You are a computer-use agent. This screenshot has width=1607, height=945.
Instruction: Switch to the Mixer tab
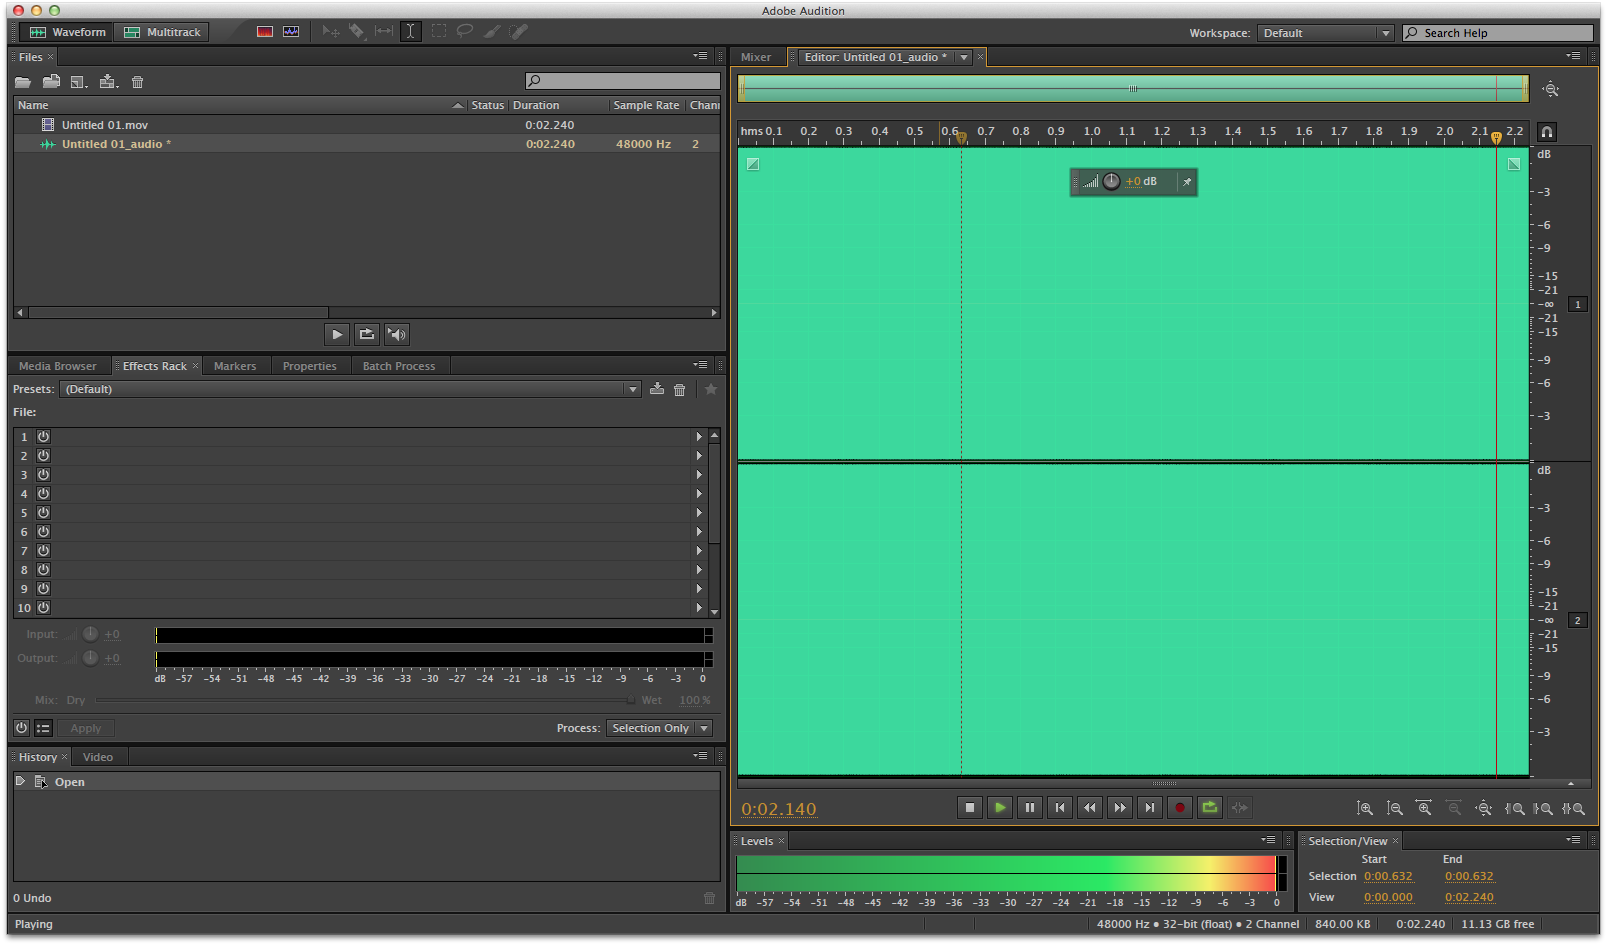pyautogui.click(x=756, y=57)
